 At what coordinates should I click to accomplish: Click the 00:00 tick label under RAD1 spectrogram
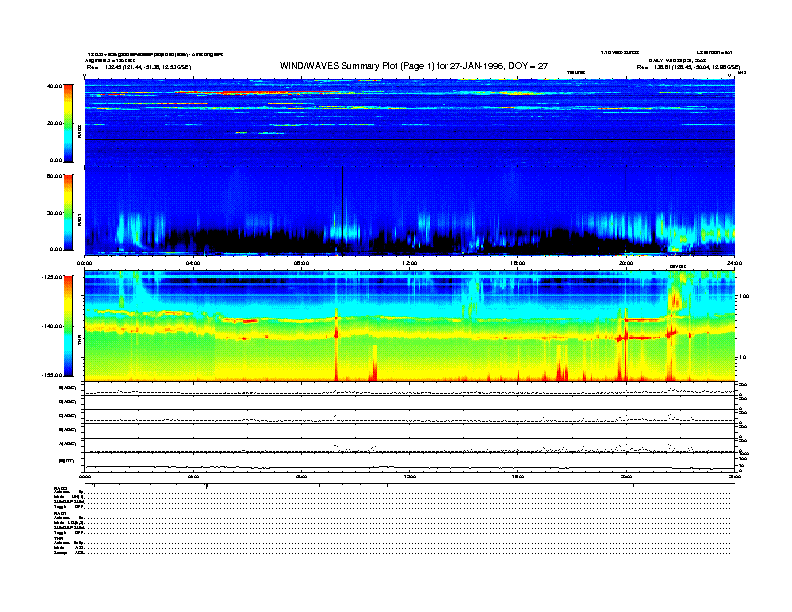pyautogui.click(x=84, y=263)
